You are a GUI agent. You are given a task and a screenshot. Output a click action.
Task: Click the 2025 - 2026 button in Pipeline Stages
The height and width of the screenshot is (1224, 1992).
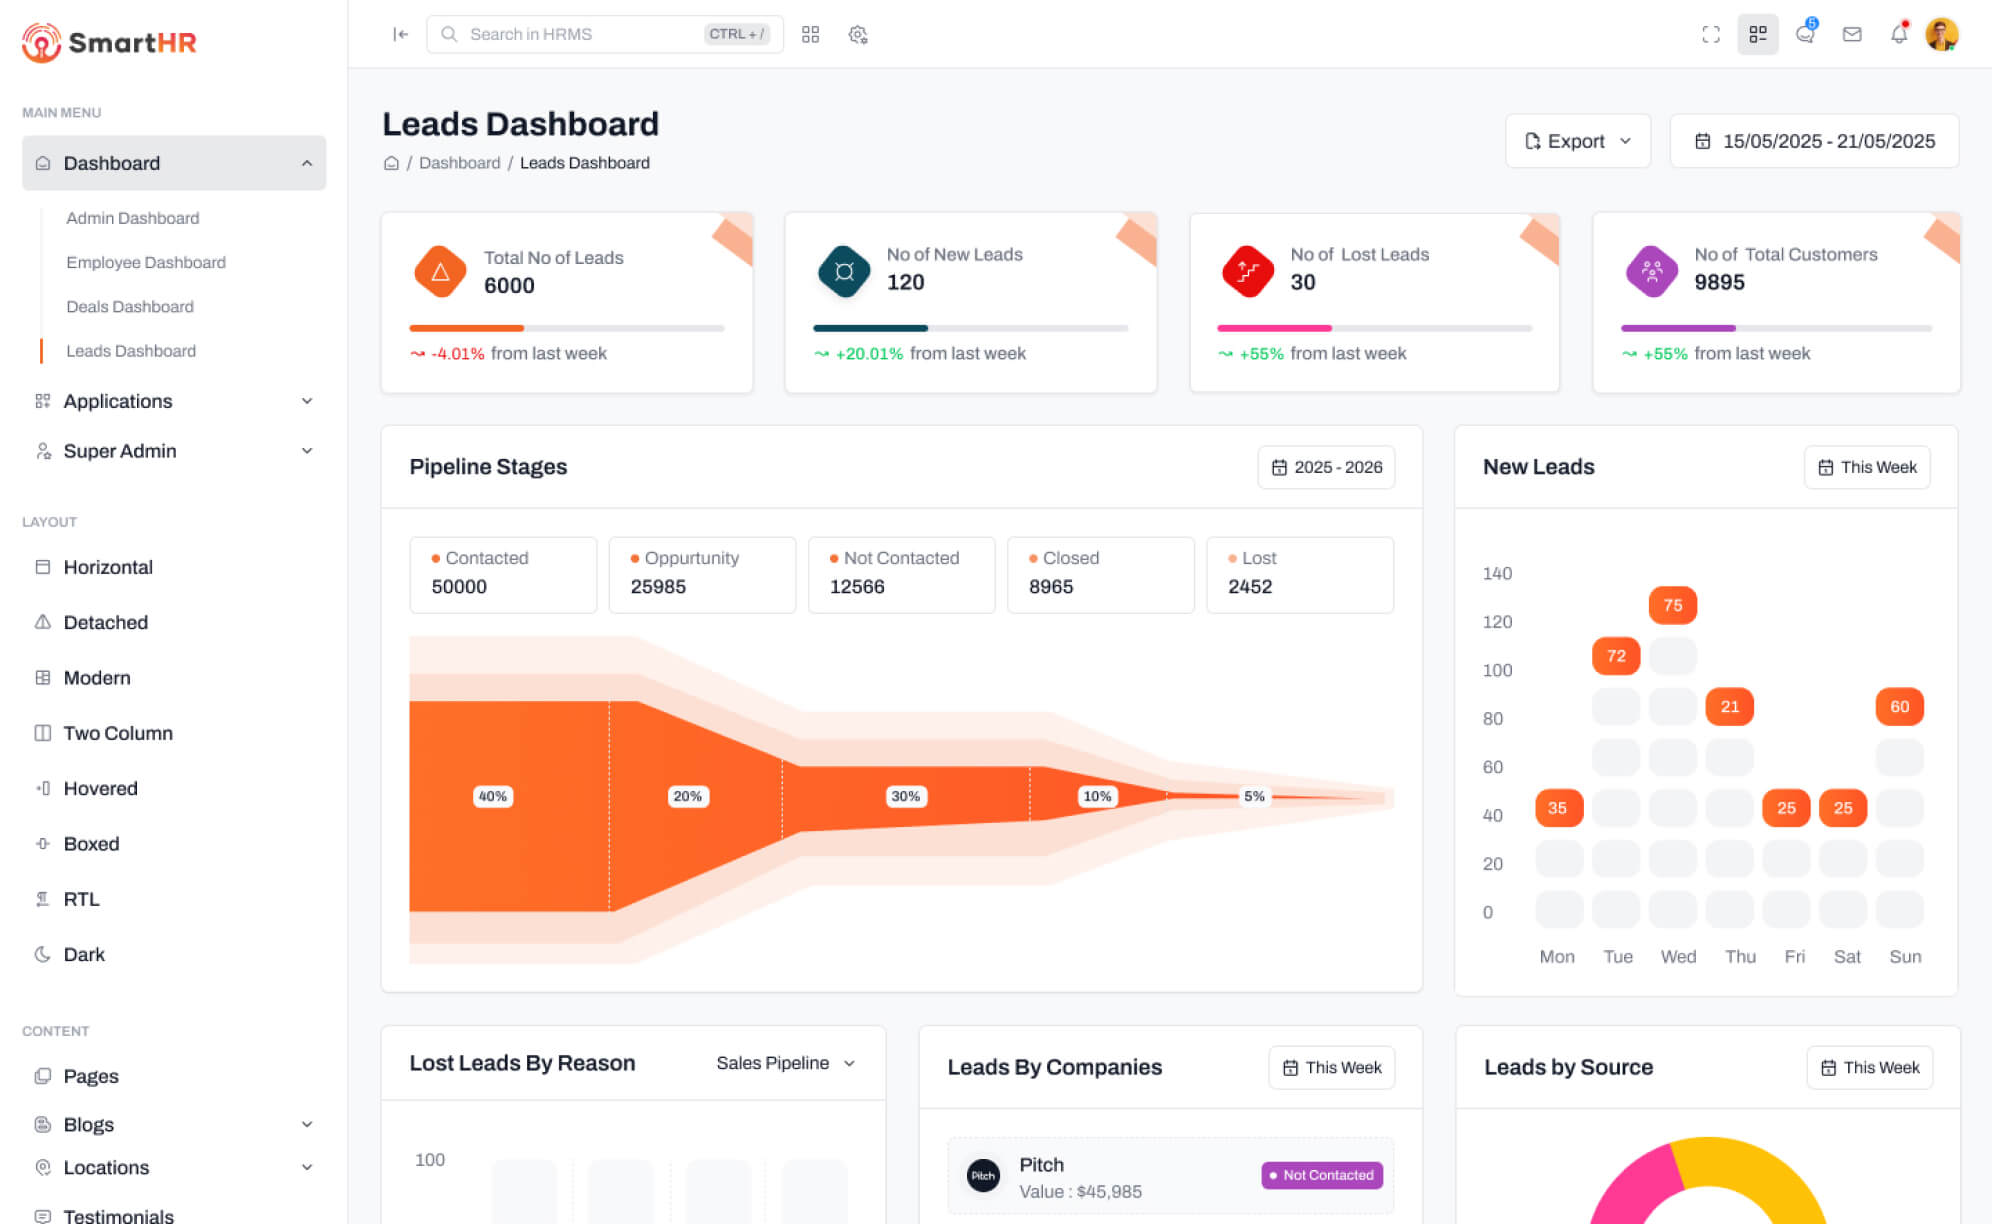(1326, 467)
